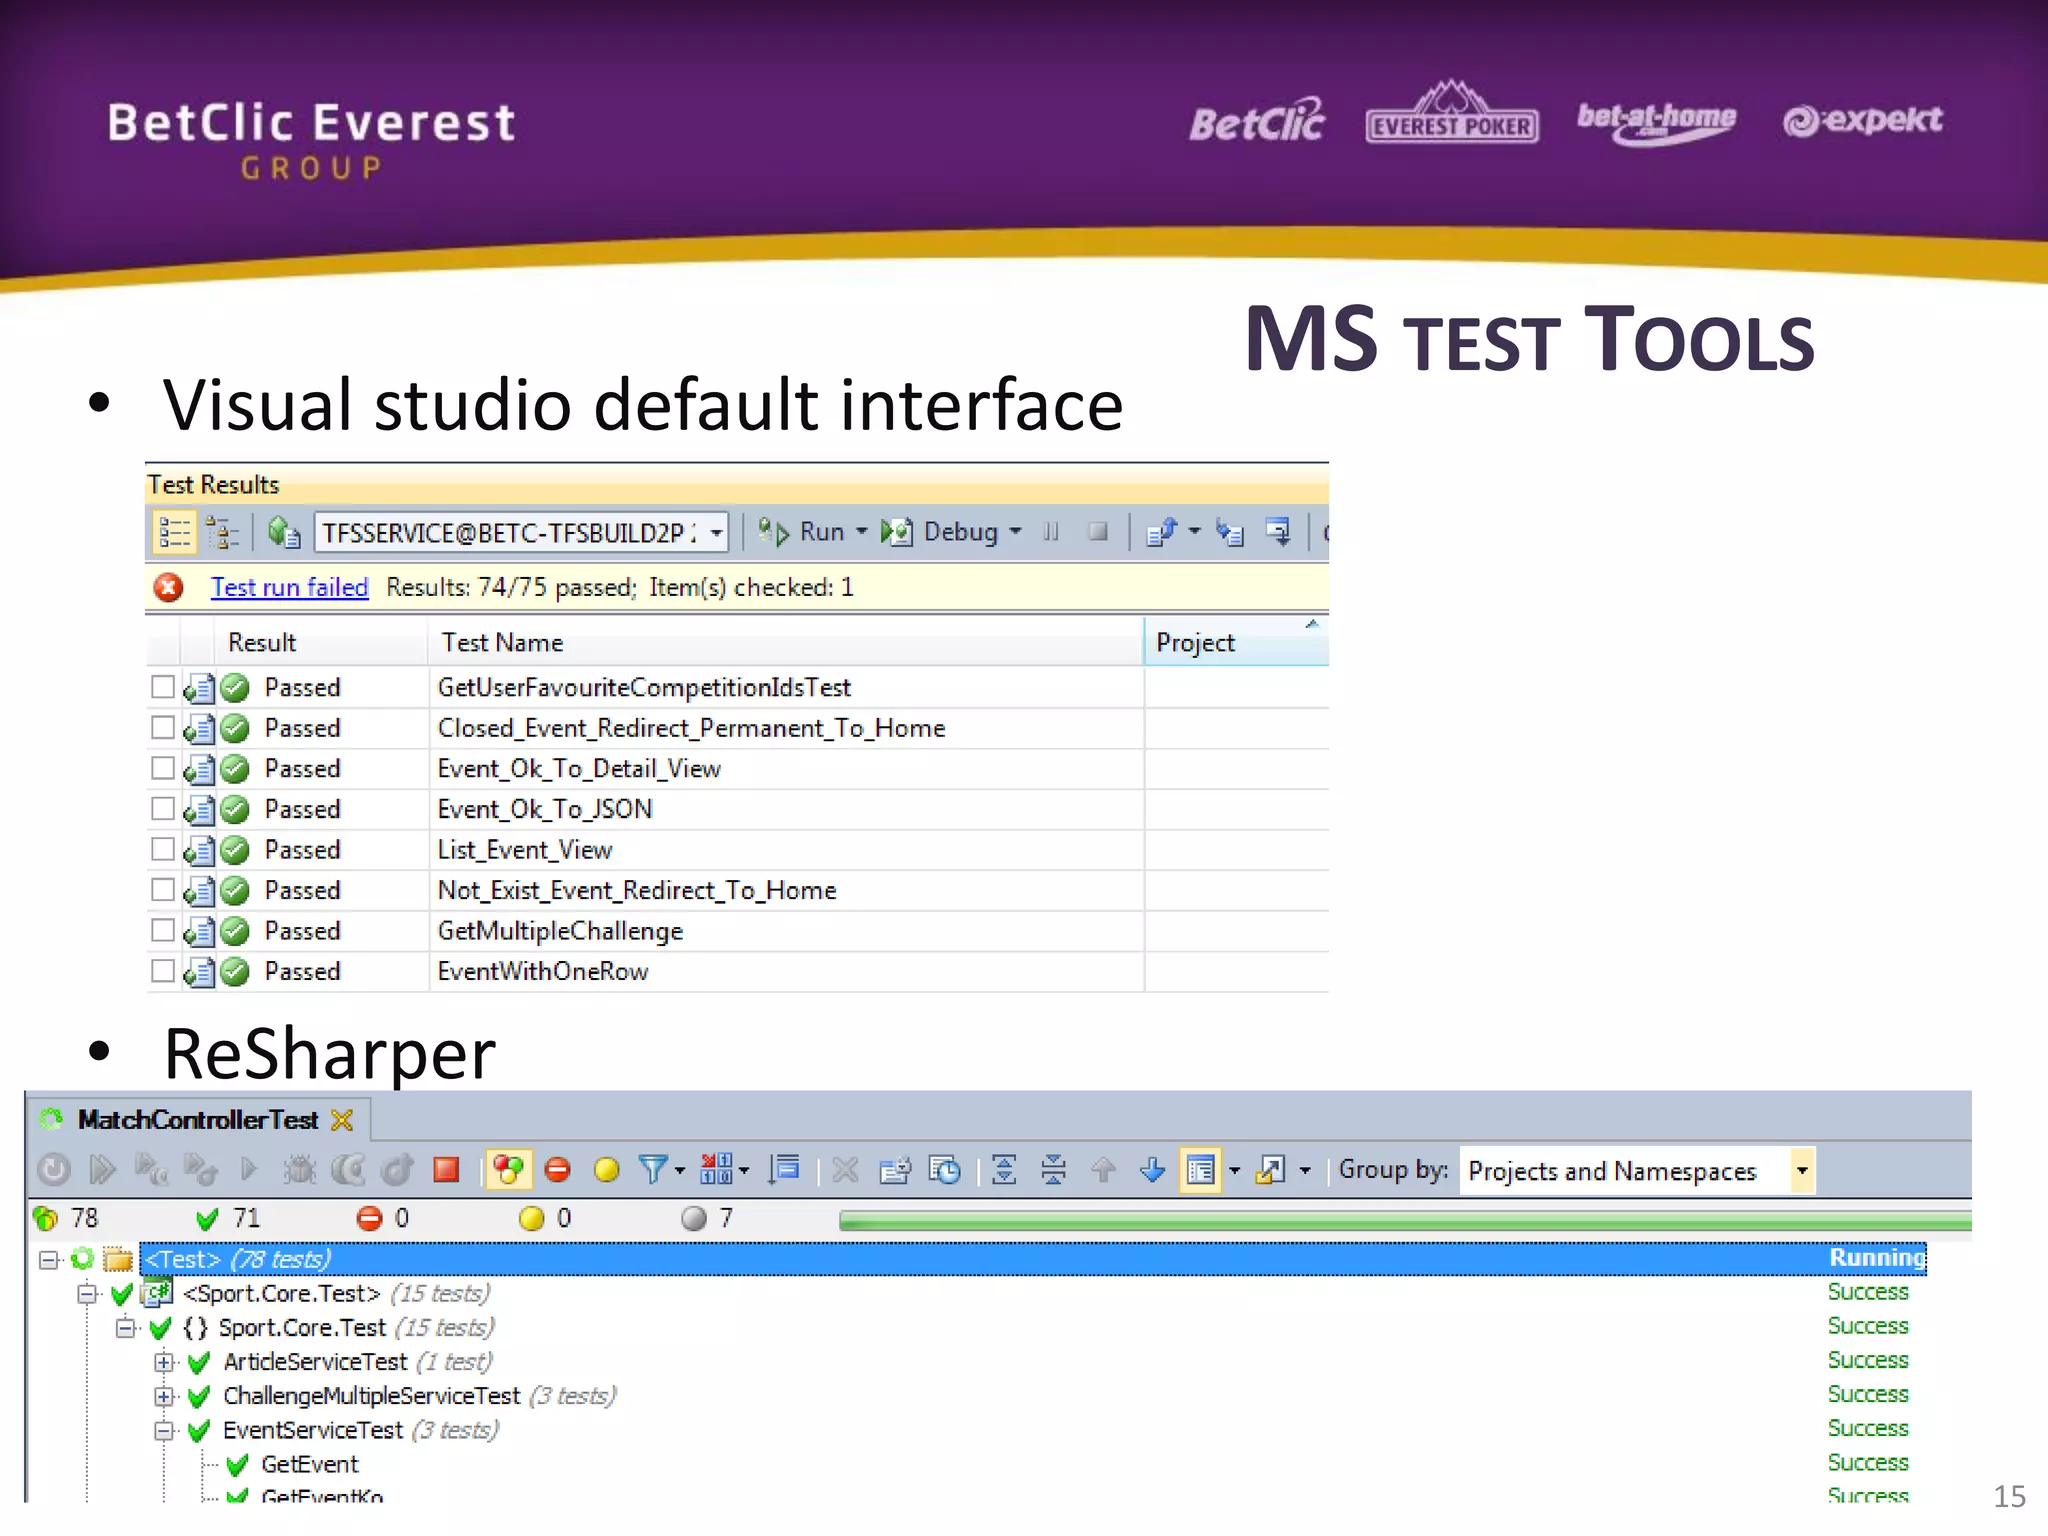Click the export test results icon
Screen dimensions: 2048x1536
coord(1162,532)
